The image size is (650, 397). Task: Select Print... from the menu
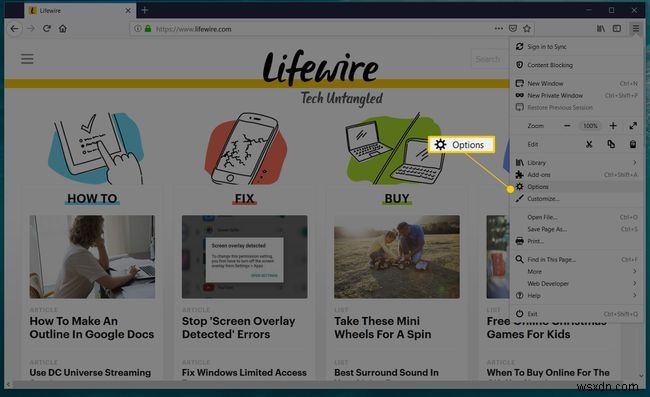[576, 241]
